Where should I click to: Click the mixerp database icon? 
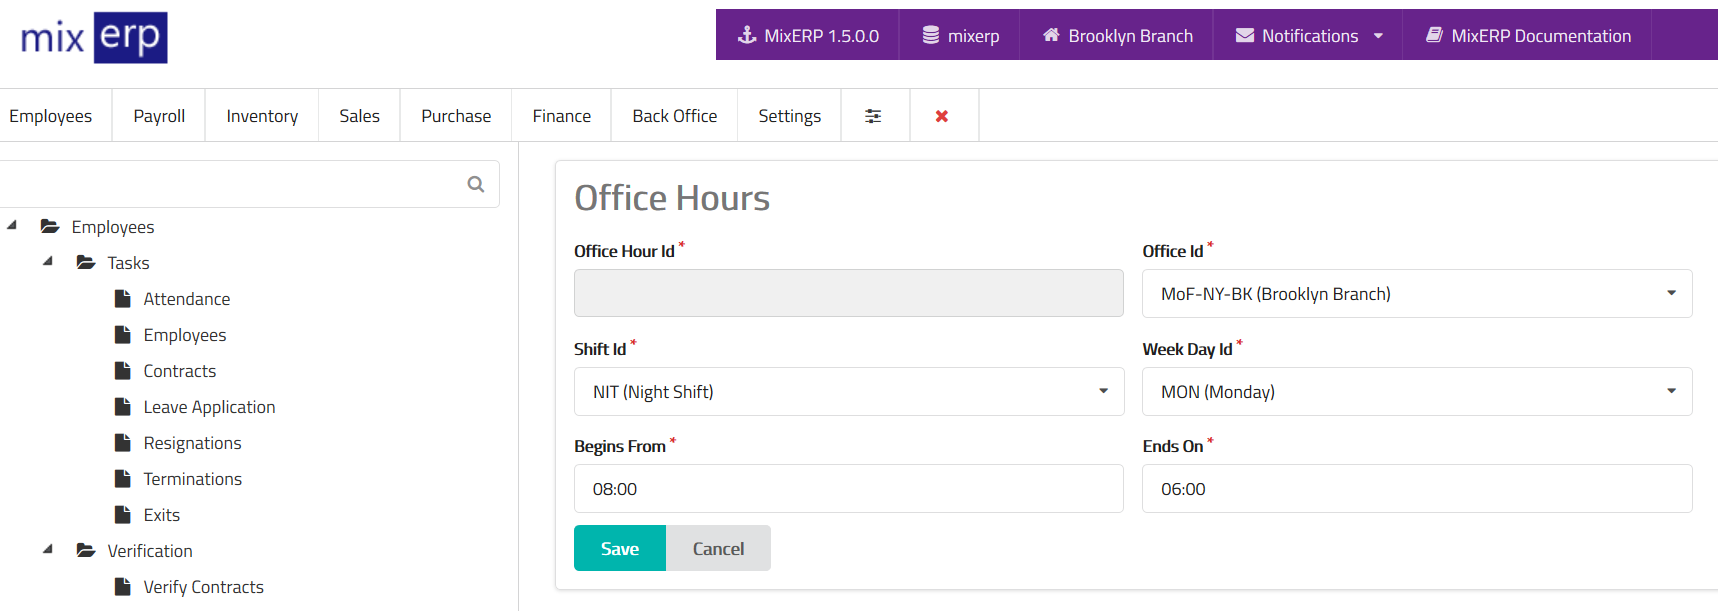tap(931, 35)
